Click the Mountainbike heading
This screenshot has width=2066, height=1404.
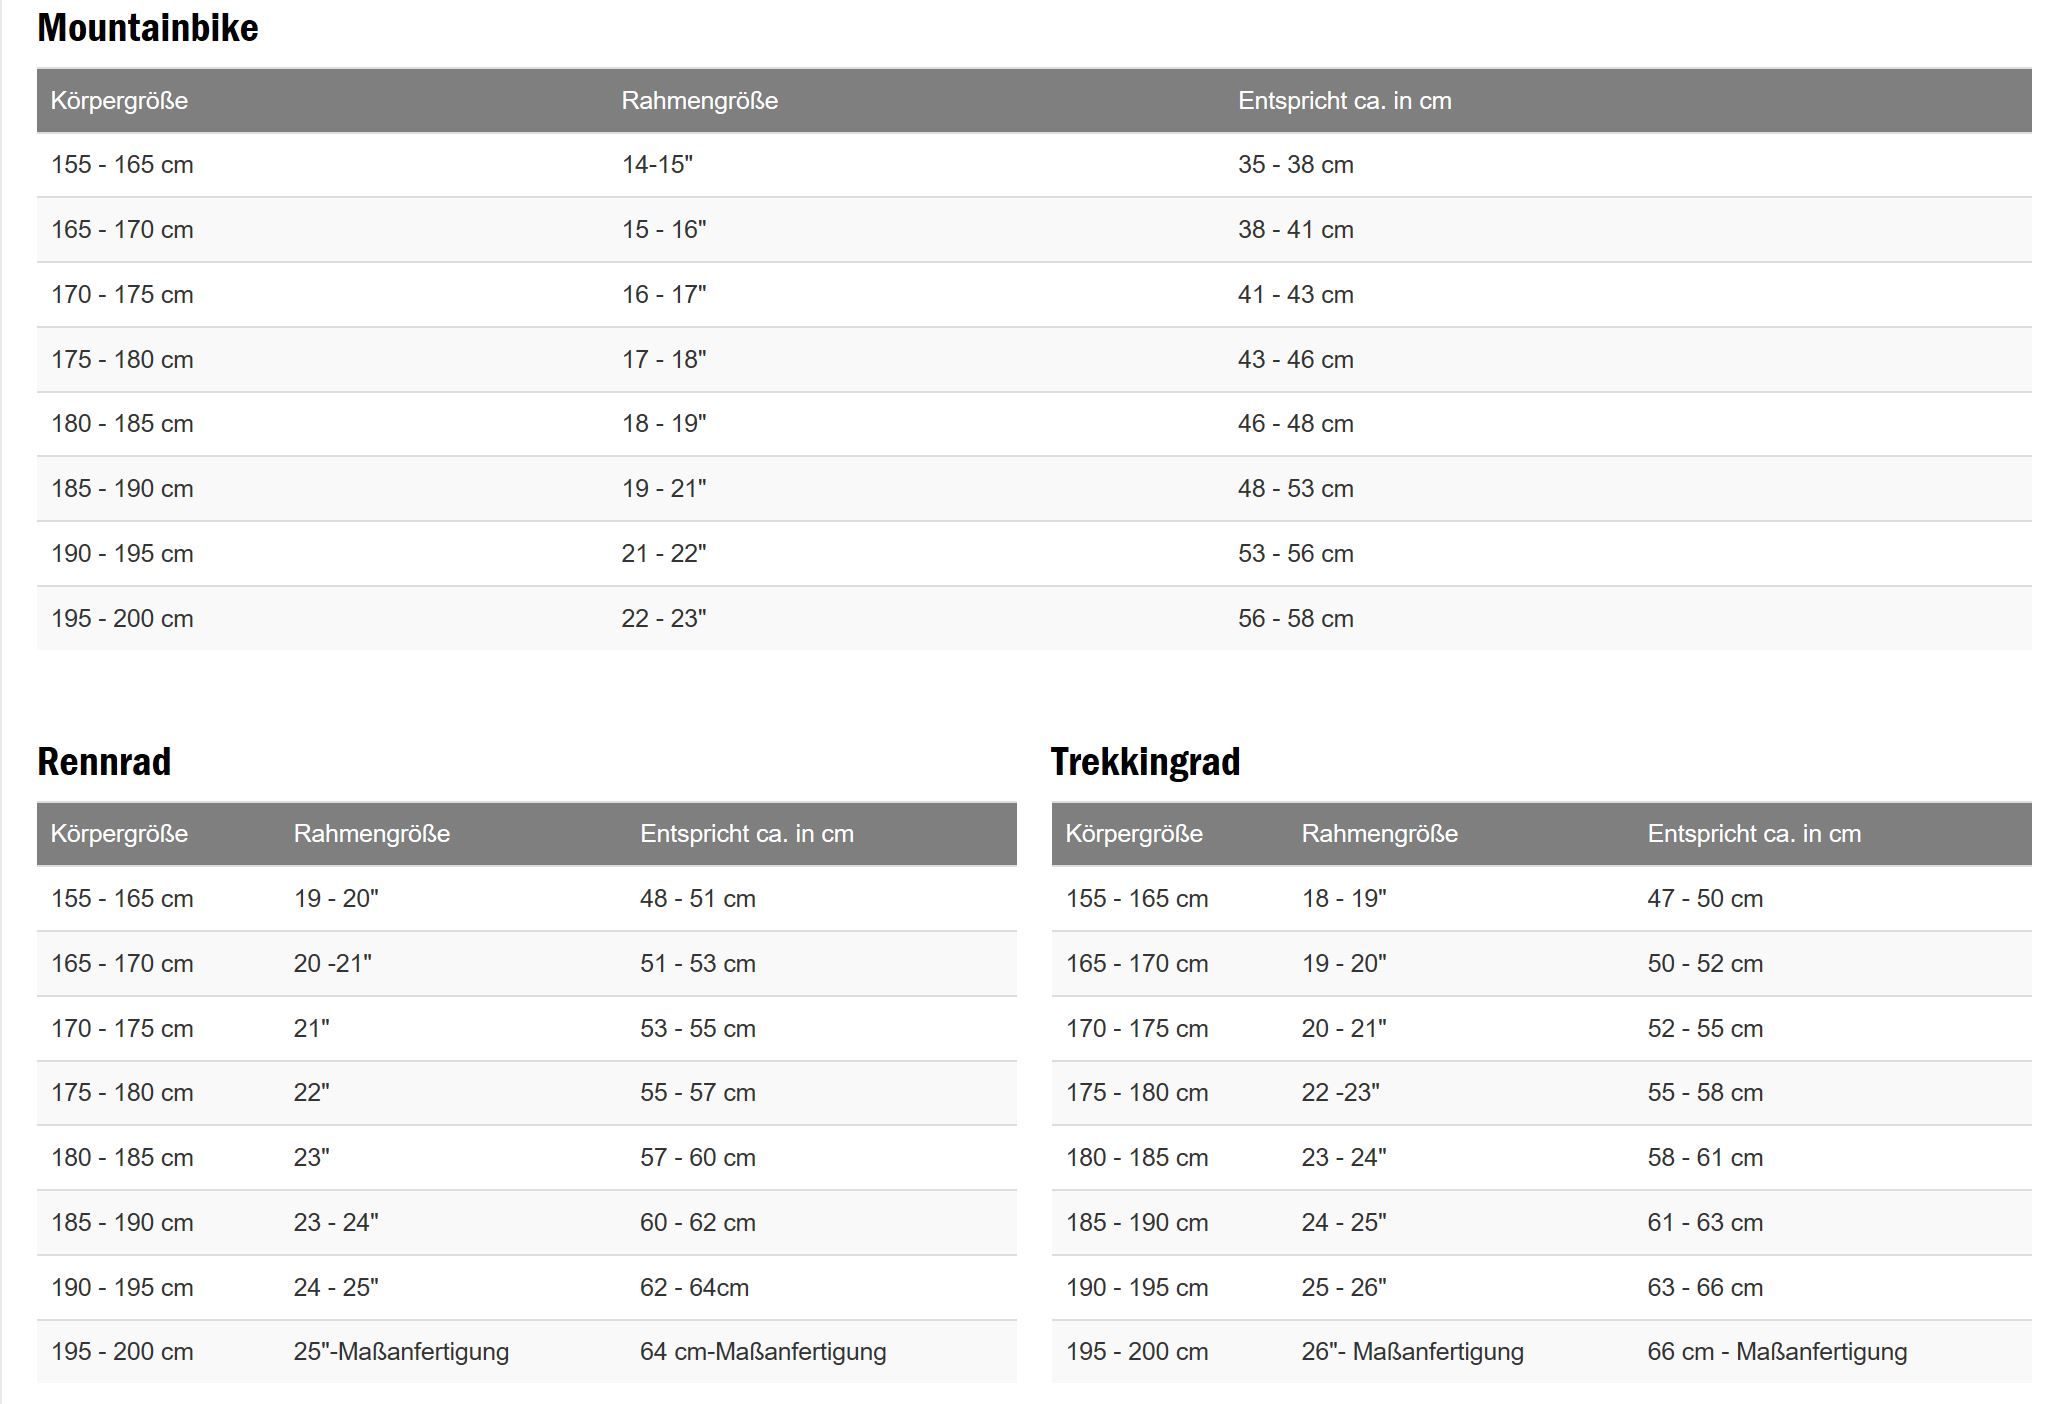pos(148,28)
